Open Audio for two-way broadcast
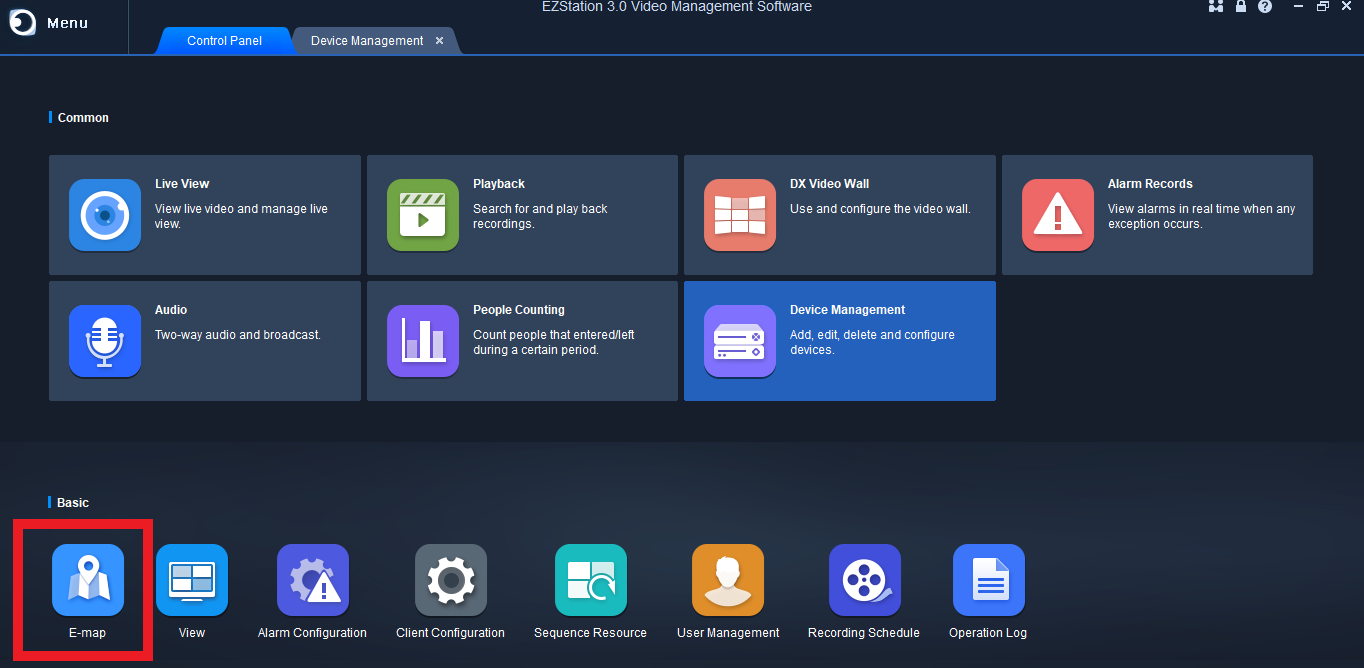Viewport: 1364px width, 668px height. pyautogui.click(x=204, y=341)
